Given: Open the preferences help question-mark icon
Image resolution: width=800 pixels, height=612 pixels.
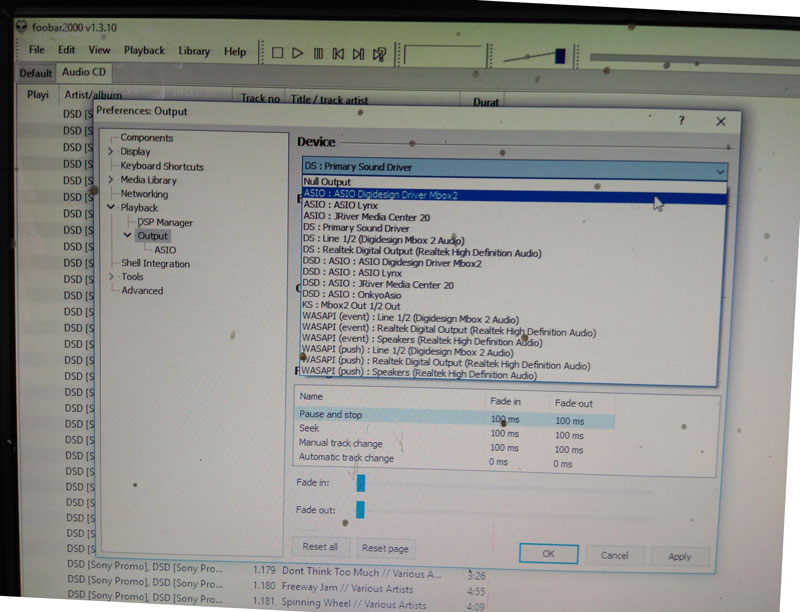Looking at the screenshot, I should pyautogui.click(x=682, y=120).
